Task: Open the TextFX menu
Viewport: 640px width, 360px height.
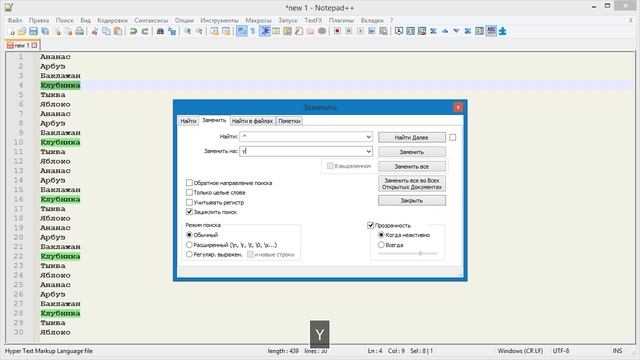Action: point(313,20)
